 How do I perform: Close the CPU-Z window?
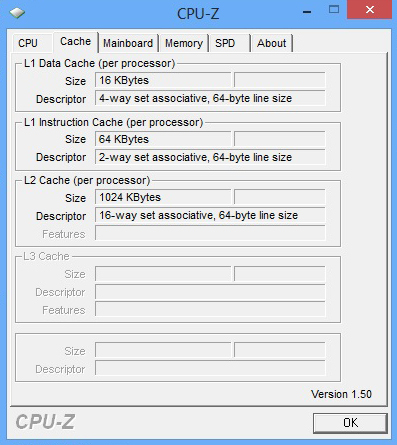pyautogui.click(x=369, y=10)
